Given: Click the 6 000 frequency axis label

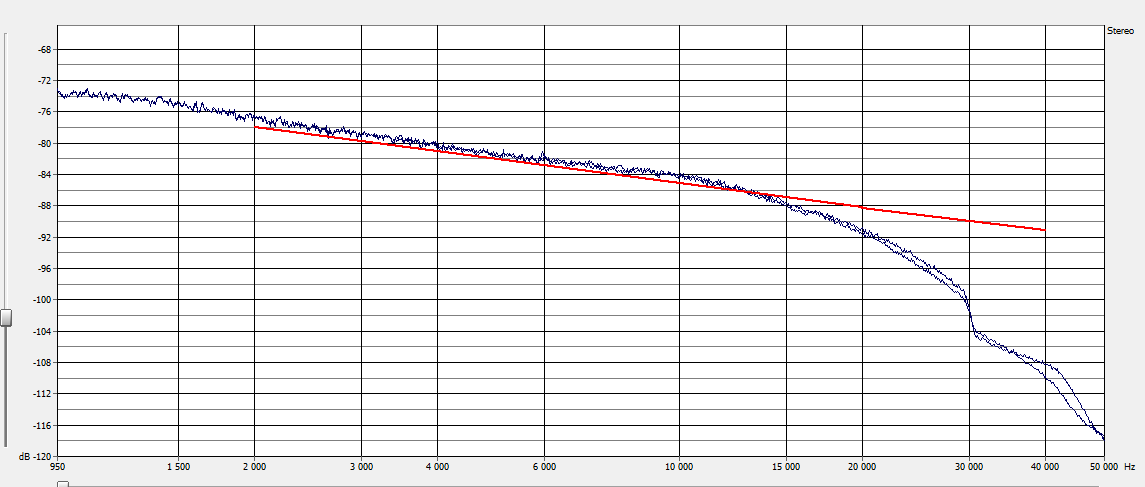Looking at the screenshot, I should coord(544,467).
